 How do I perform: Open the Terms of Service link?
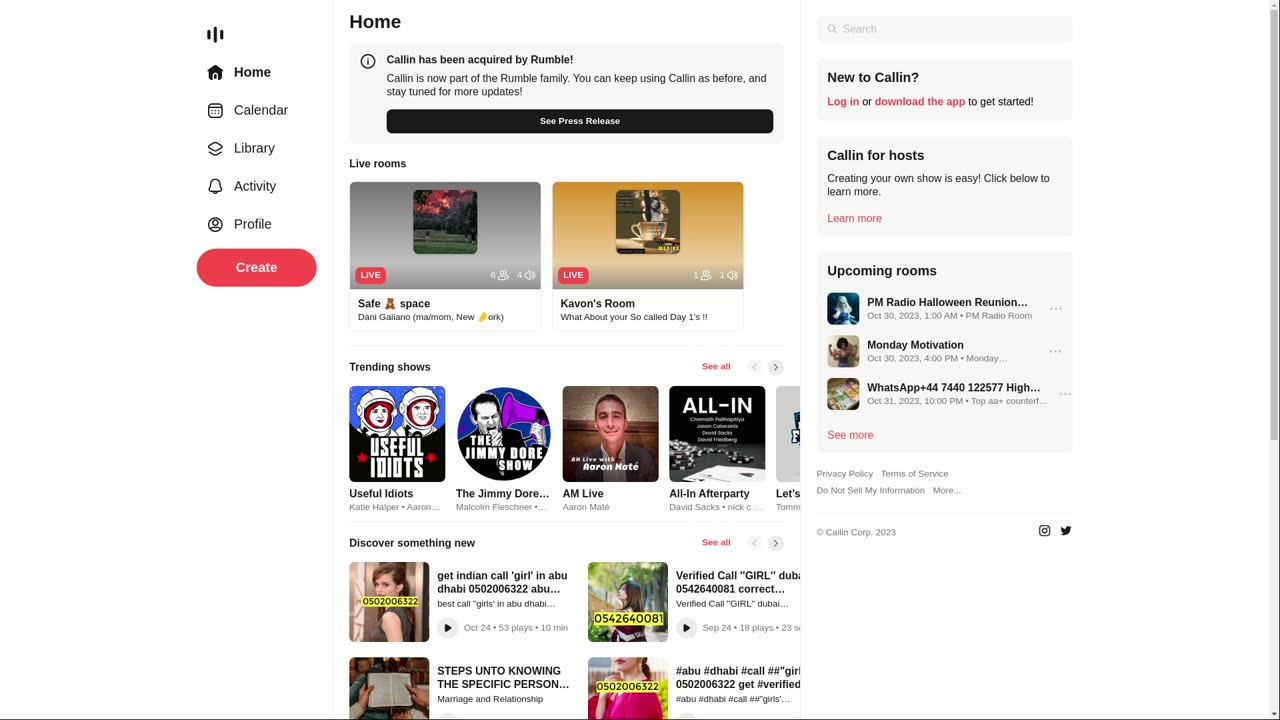915,474
